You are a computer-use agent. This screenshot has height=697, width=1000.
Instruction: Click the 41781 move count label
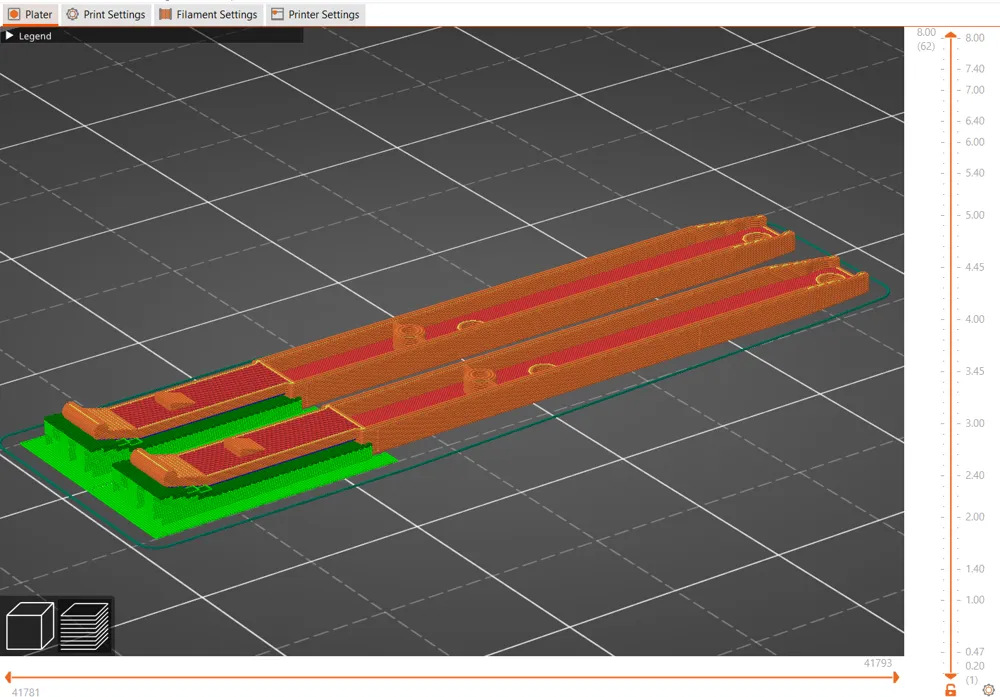(x=26, y=692)
